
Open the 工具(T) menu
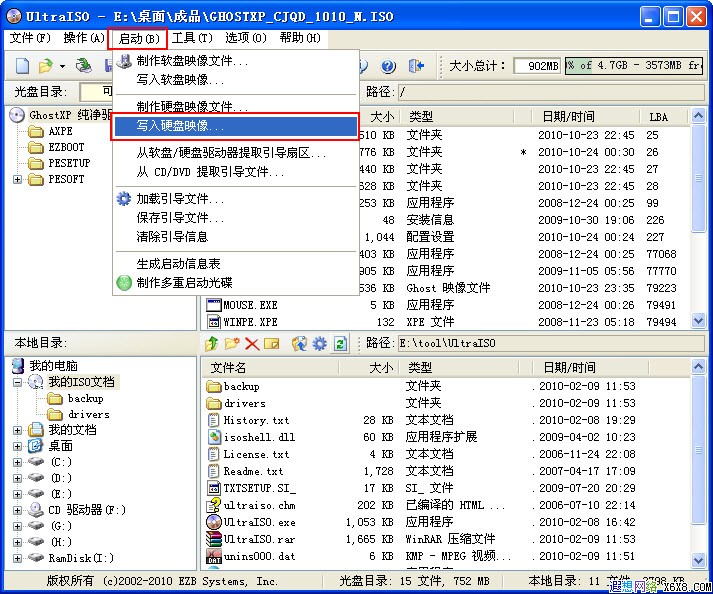pos(192,38)
